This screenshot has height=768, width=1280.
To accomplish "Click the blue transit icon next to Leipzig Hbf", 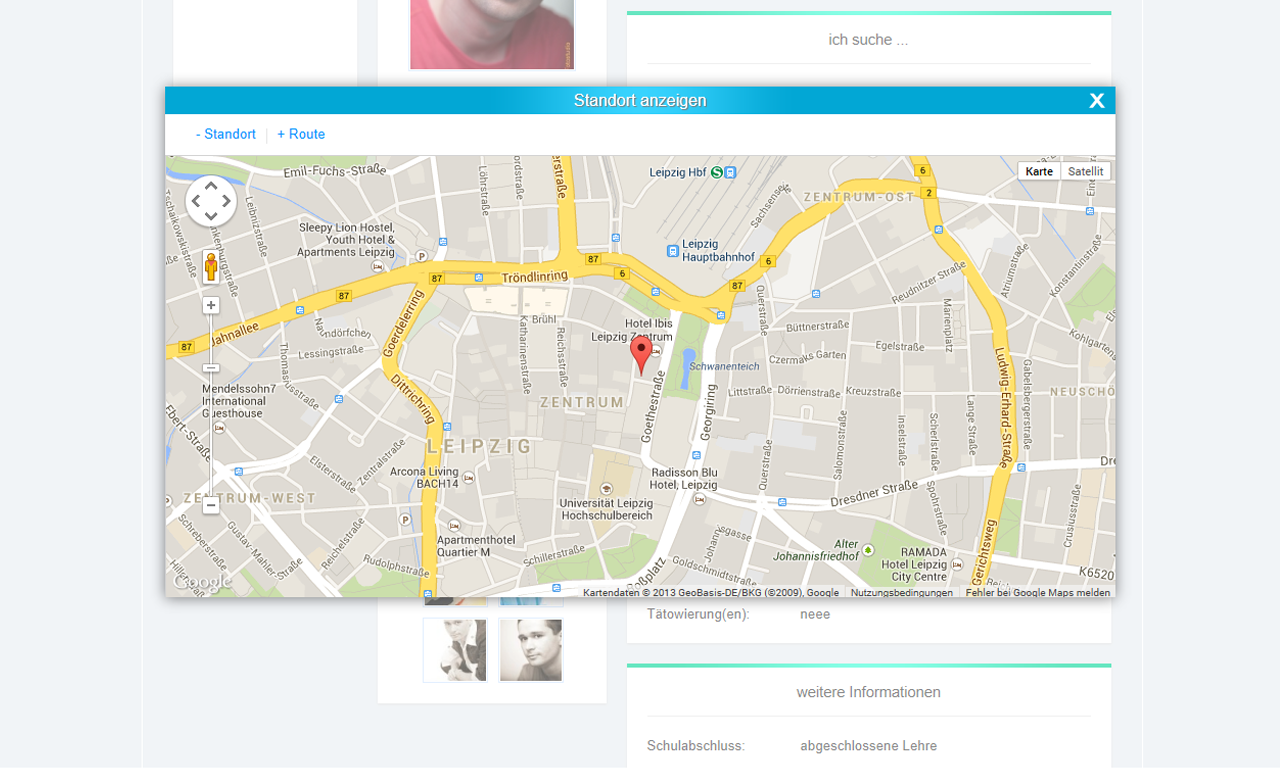I will 731,172.
